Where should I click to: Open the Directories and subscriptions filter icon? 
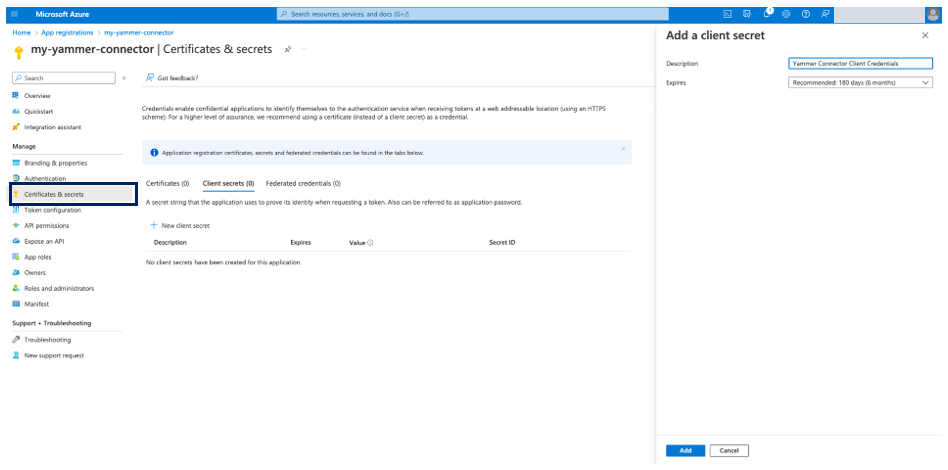(x=747, y=14)
